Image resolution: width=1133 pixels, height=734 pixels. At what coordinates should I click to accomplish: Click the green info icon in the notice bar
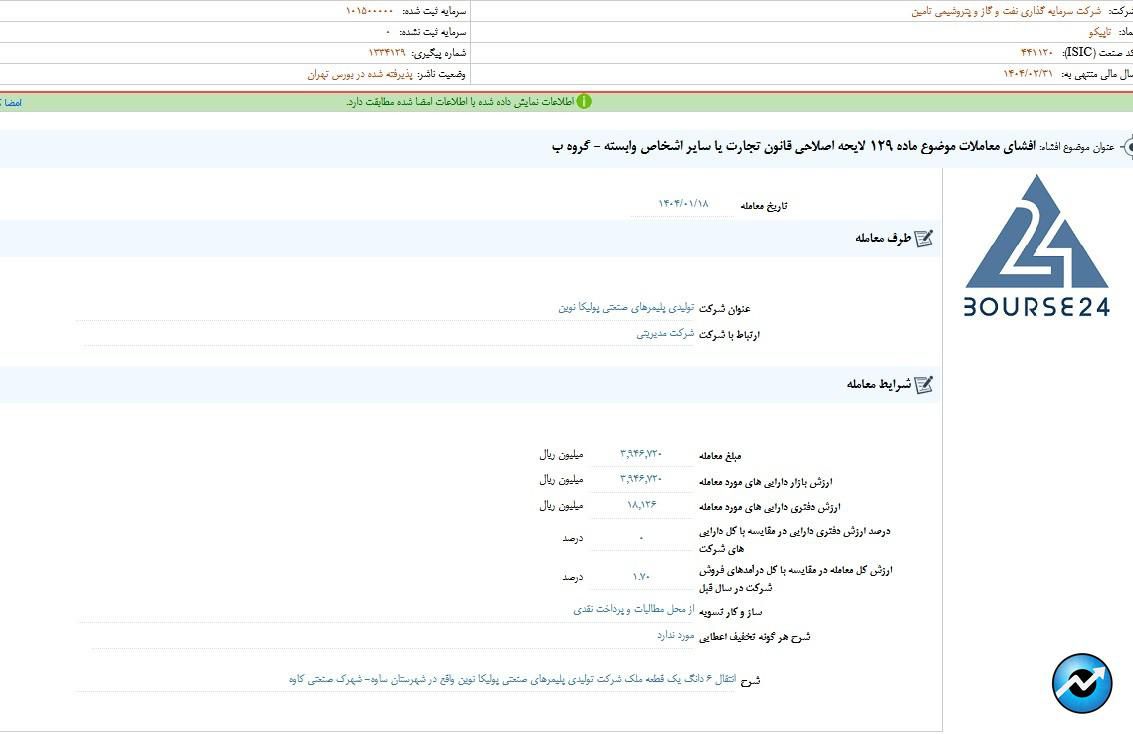tap(584, 102)
